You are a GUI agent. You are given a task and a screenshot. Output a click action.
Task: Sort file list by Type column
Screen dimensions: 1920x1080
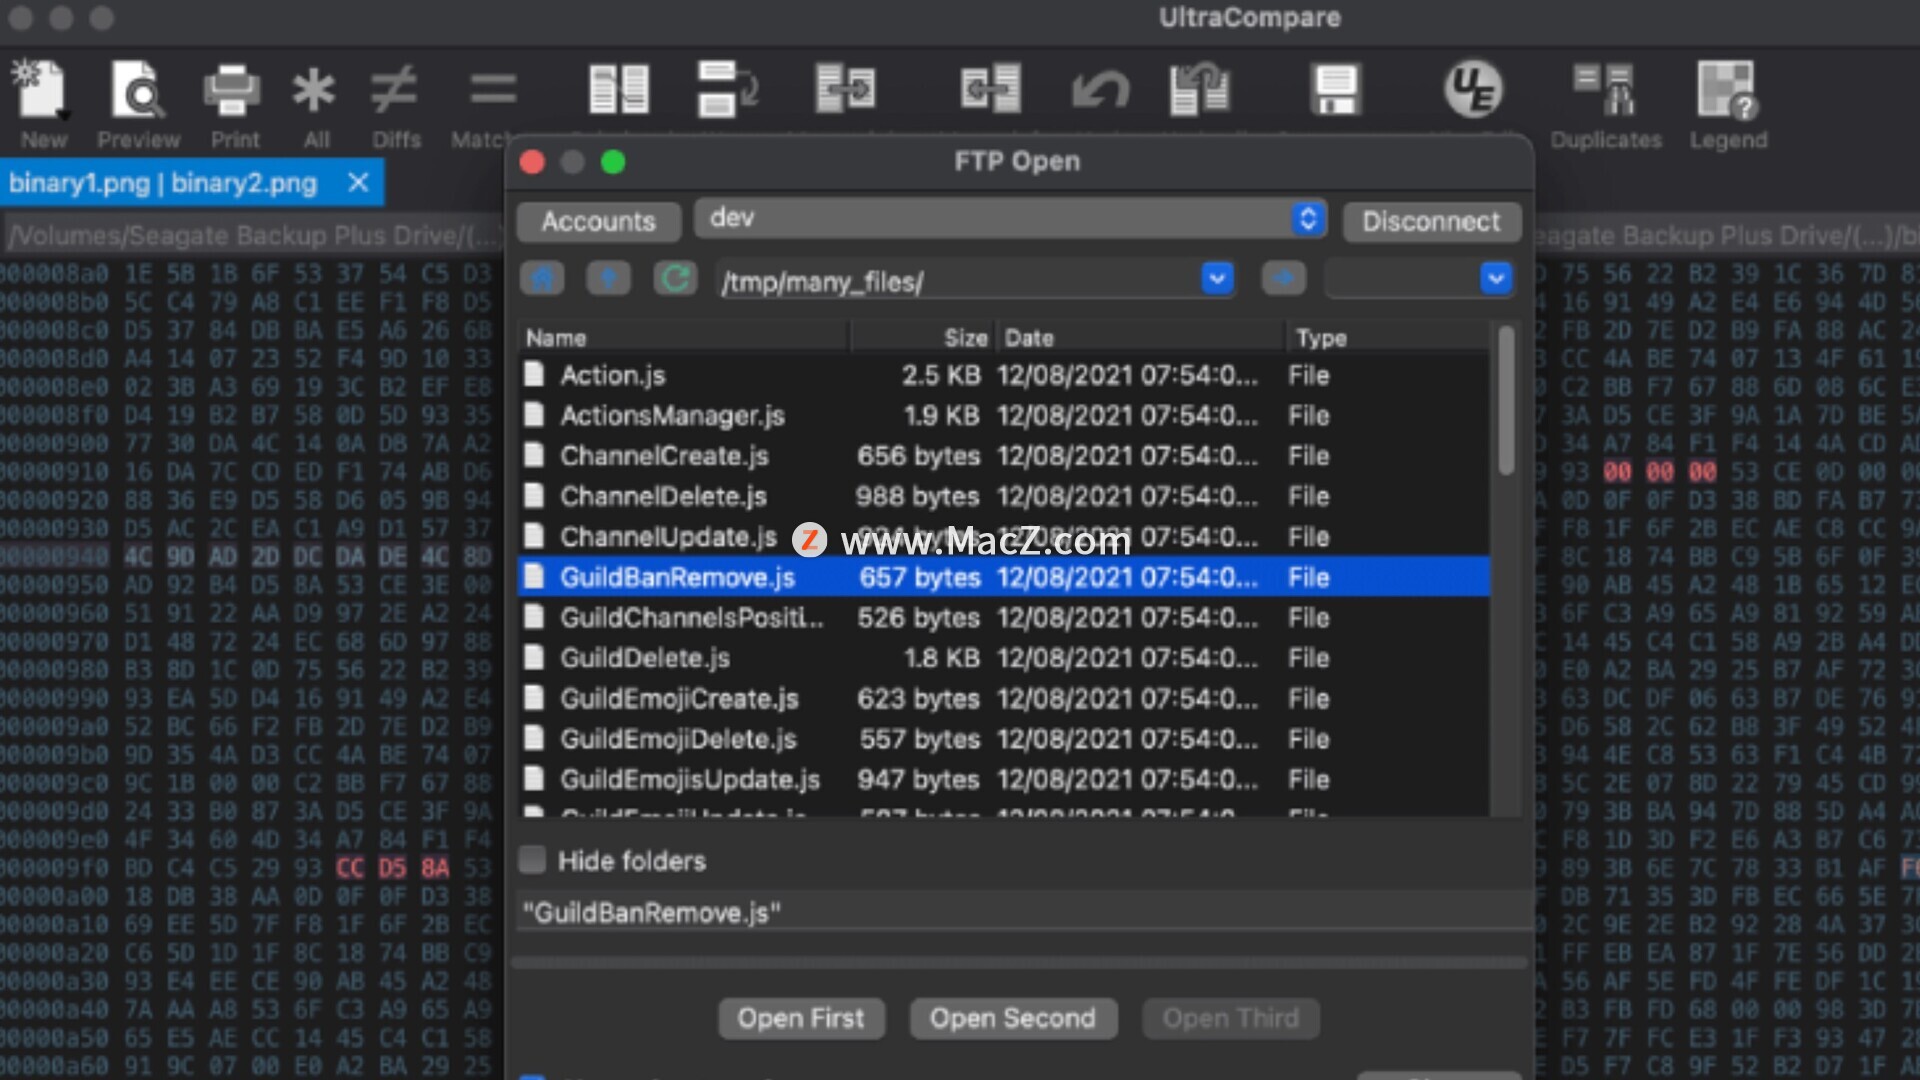(1388, 338)
